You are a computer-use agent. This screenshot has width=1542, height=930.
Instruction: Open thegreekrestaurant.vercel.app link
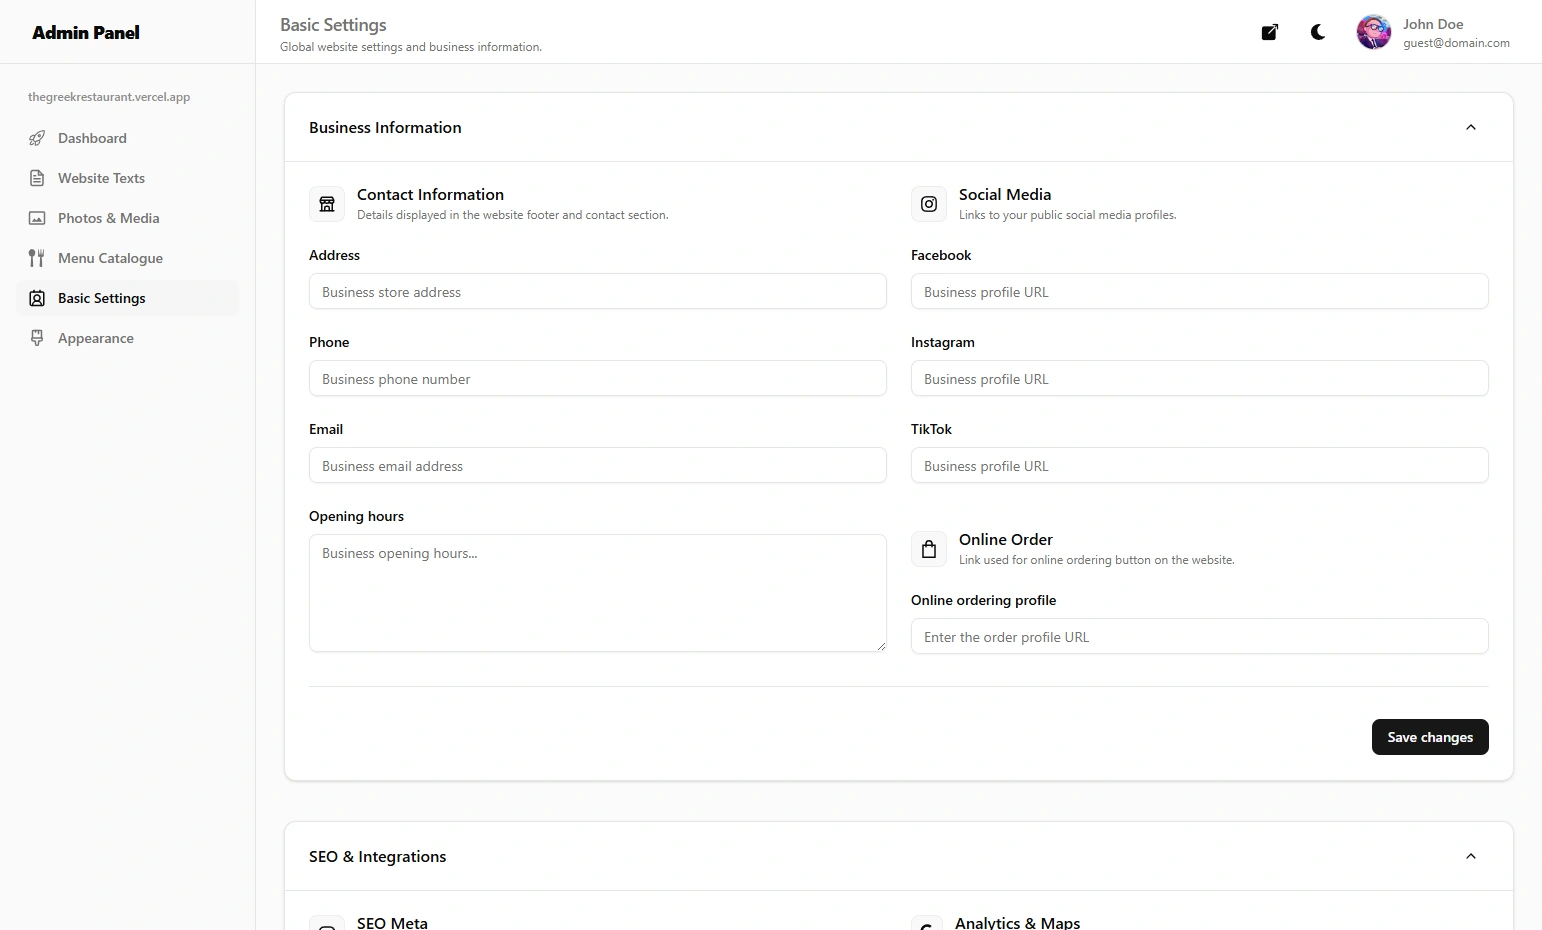[108, 97]
